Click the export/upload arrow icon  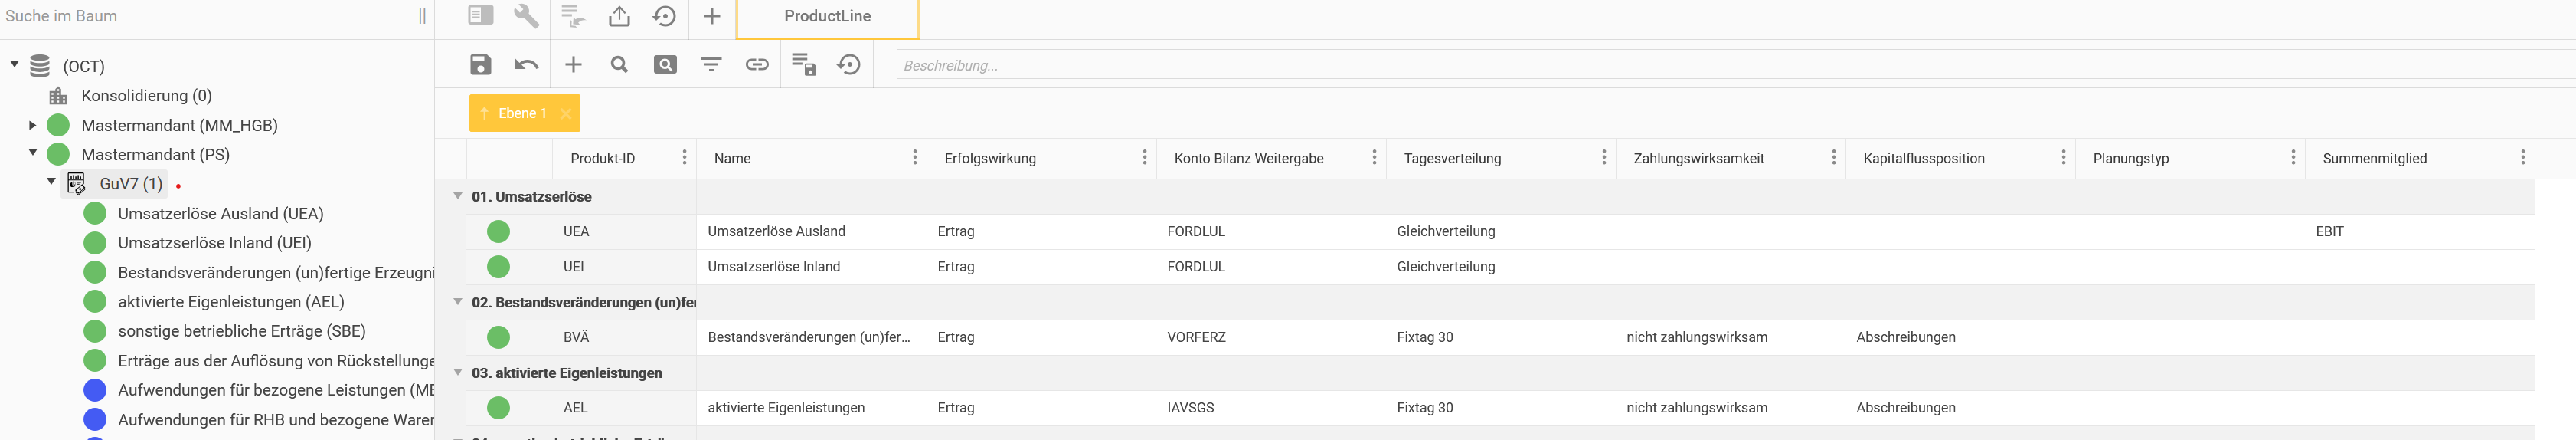coord(619,16)
